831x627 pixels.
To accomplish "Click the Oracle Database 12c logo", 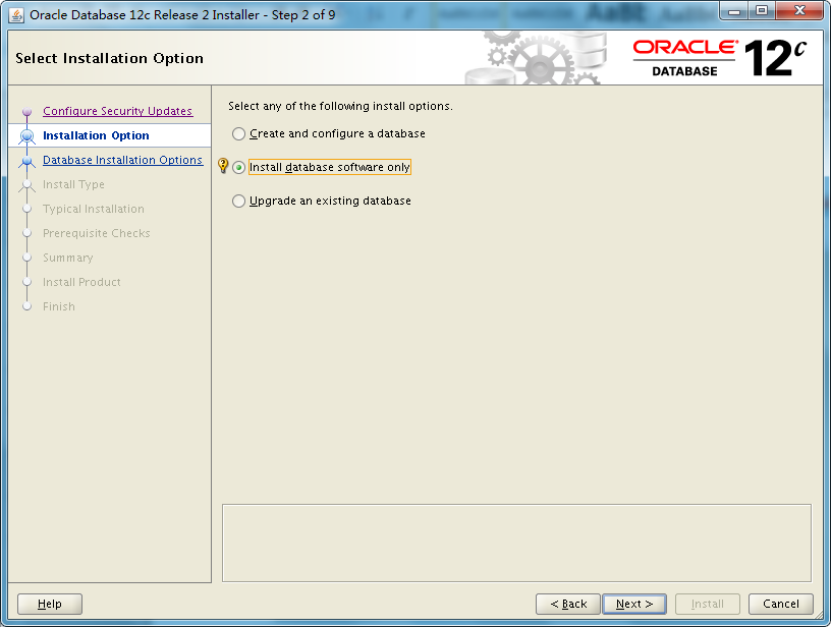I will (718, 58).
